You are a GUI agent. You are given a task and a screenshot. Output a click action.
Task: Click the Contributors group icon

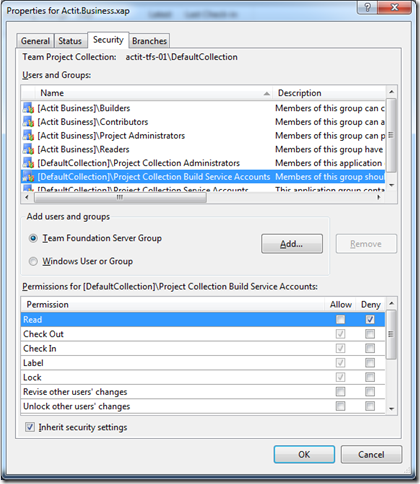point(29,122)
